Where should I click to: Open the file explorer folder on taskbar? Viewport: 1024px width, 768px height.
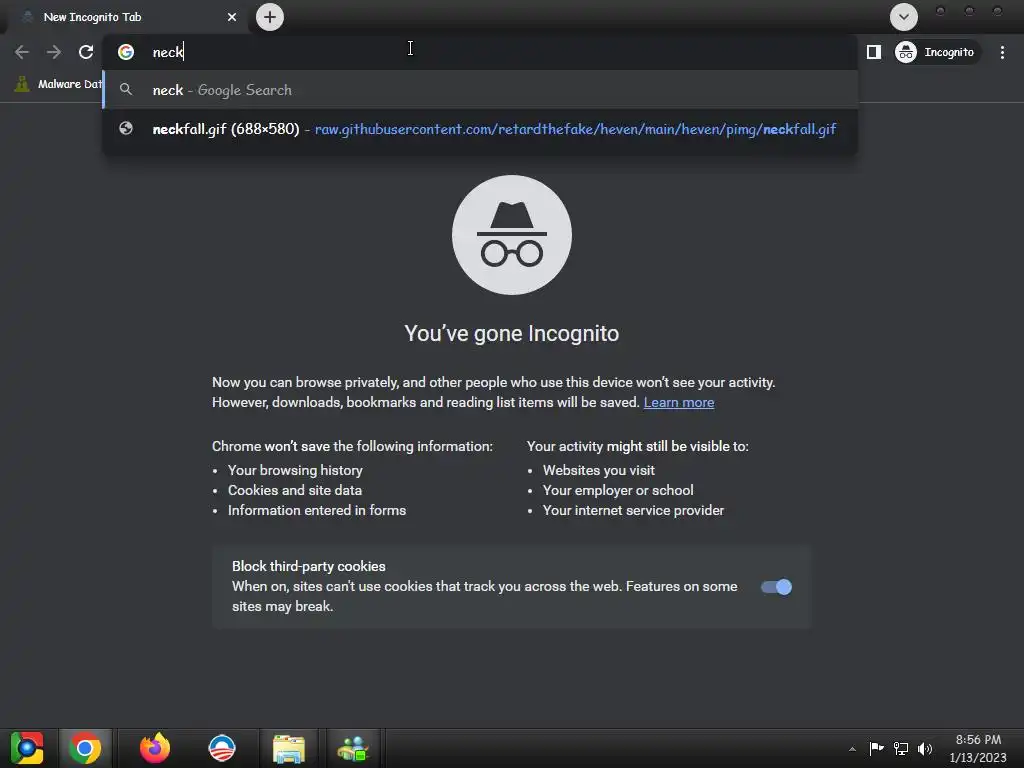pyautogui.click(x=289, y=749)
